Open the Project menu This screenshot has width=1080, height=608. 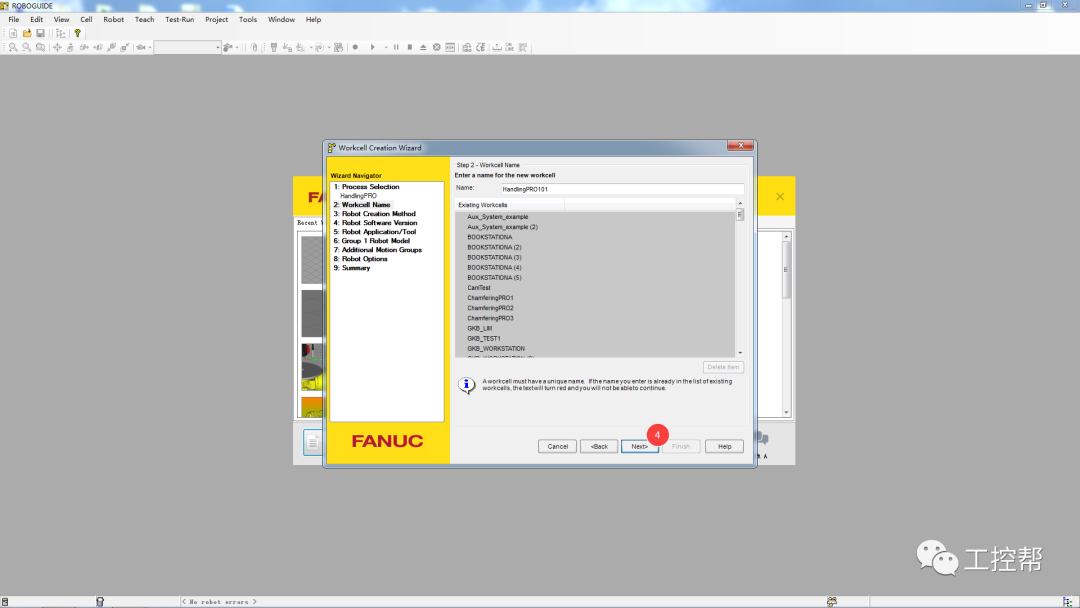pyautogui.click(x=216, y=19)
